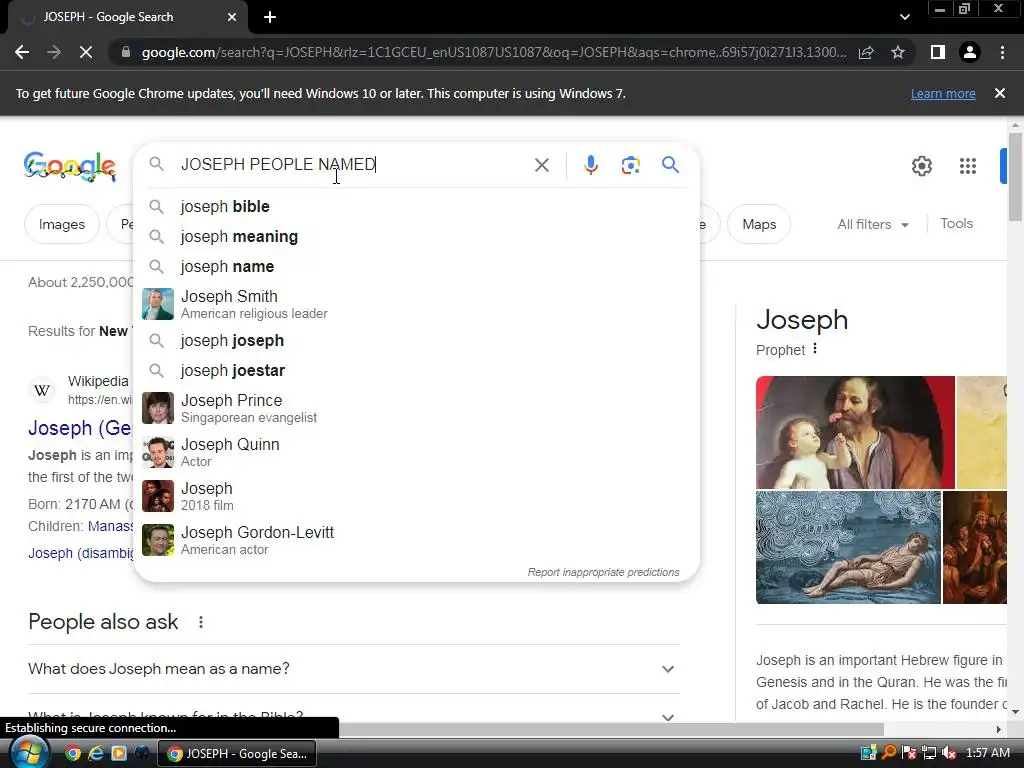Open a new tab with the plus button
This screenshot has width=1024, height=768.
click(x=270, y=17)
